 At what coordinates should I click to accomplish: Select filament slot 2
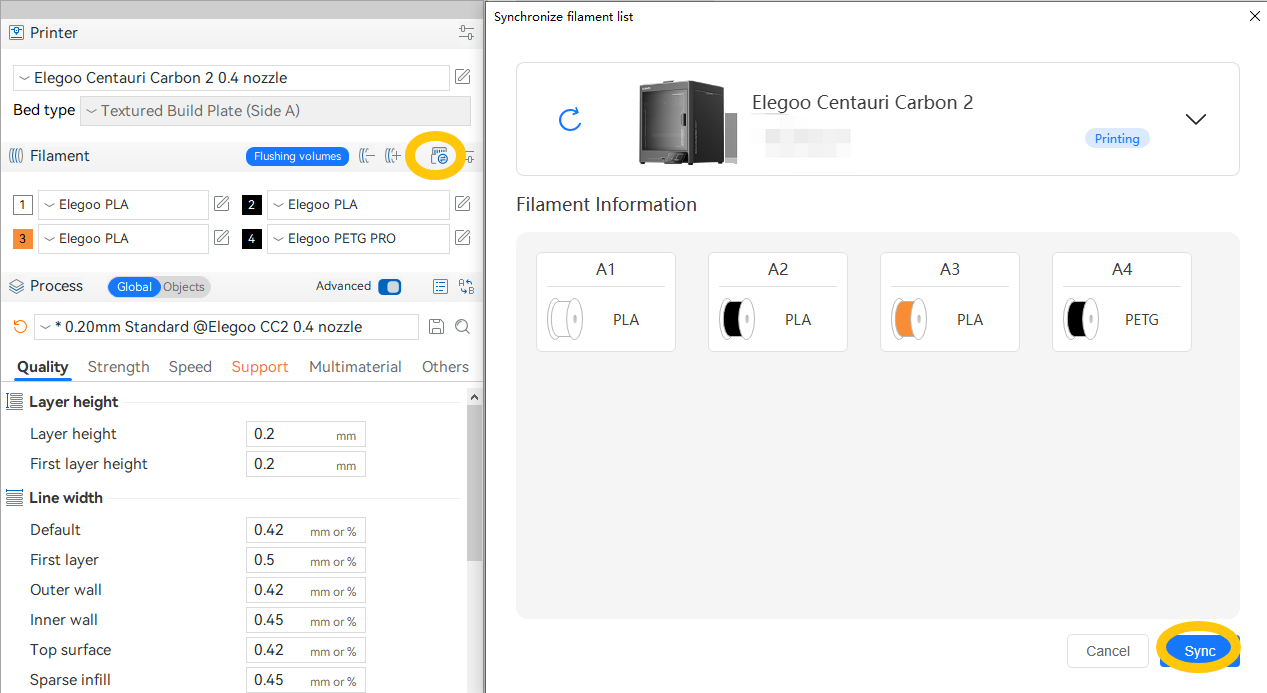pyautogui.click(x=251, y=204)
